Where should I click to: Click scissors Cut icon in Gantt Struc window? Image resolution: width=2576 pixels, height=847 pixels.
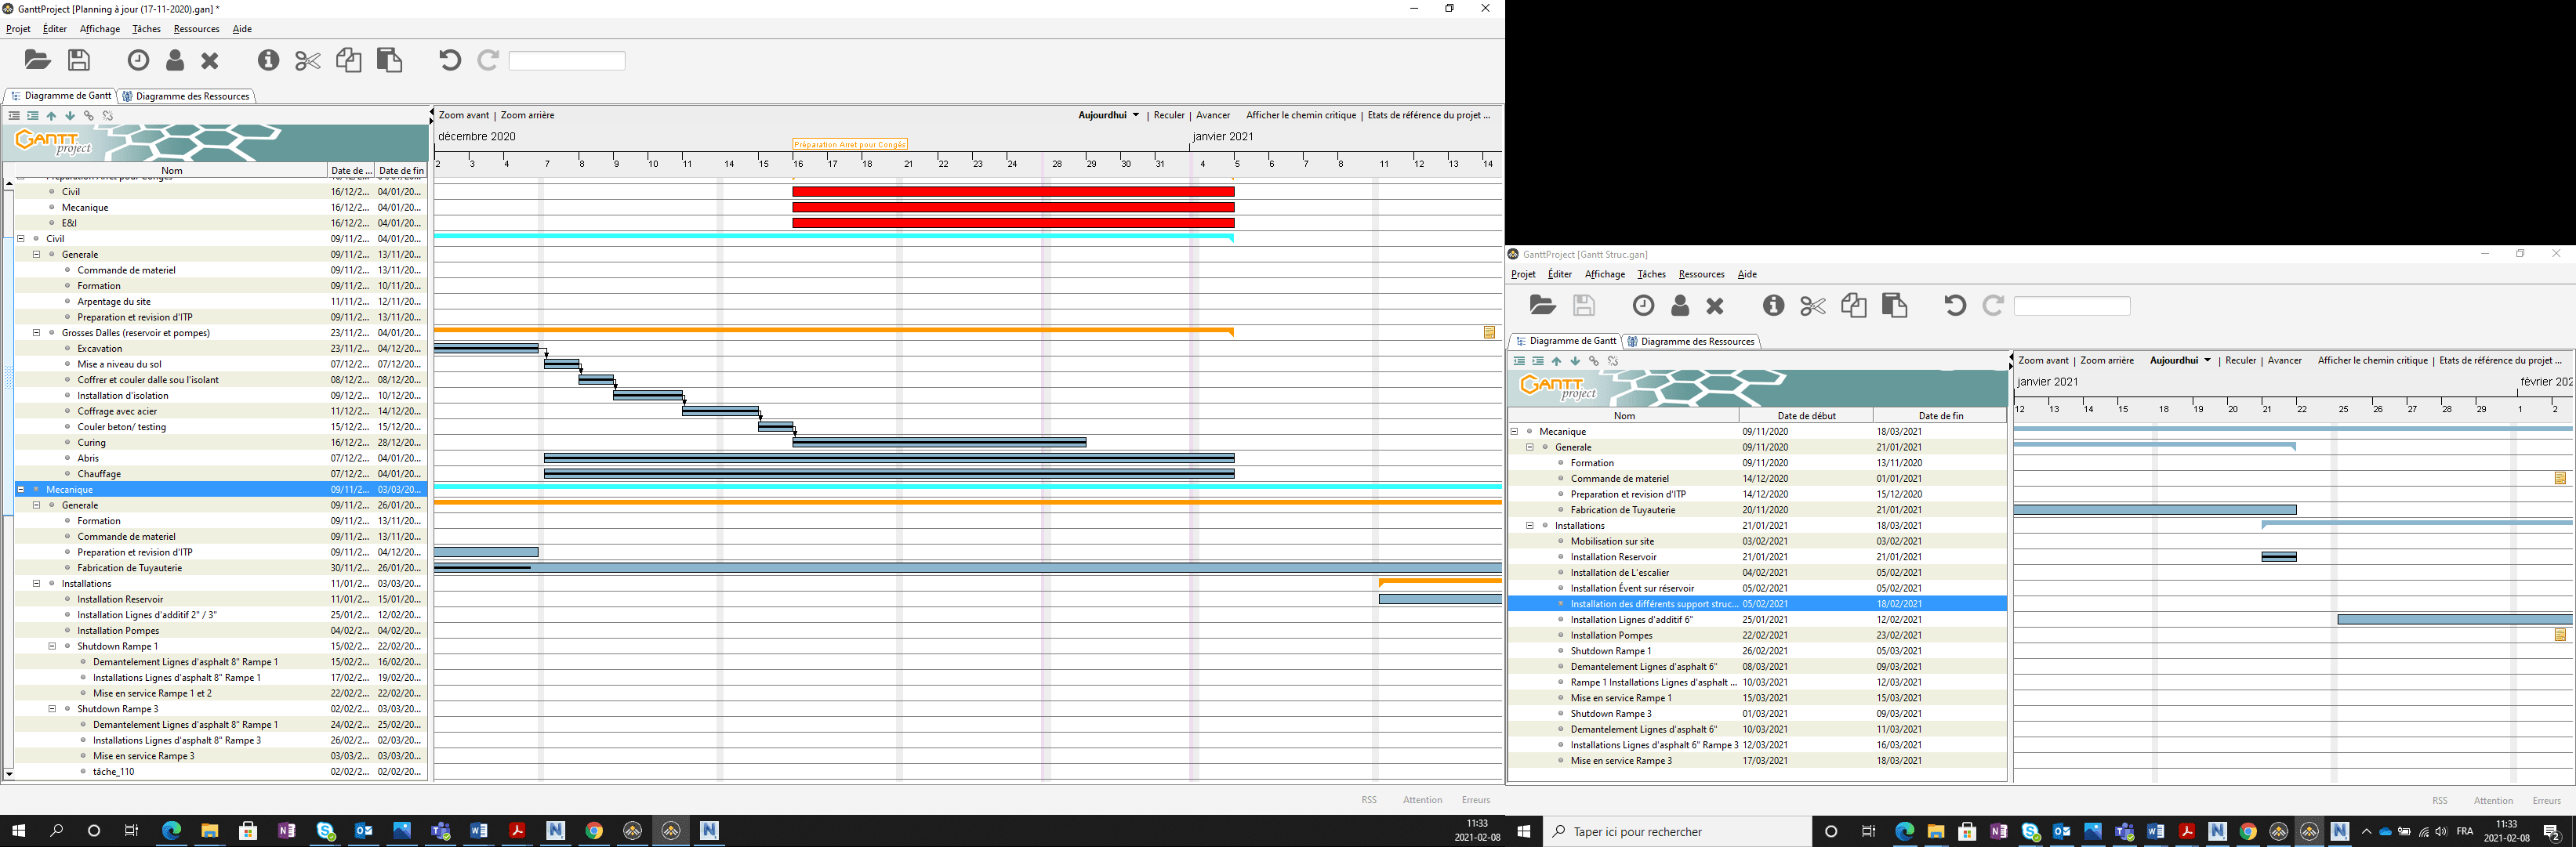(x=1812, y=306)
